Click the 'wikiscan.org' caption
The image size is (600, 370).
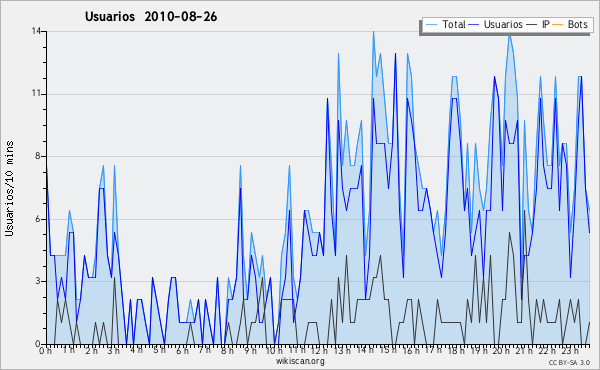tap(300, 361)
